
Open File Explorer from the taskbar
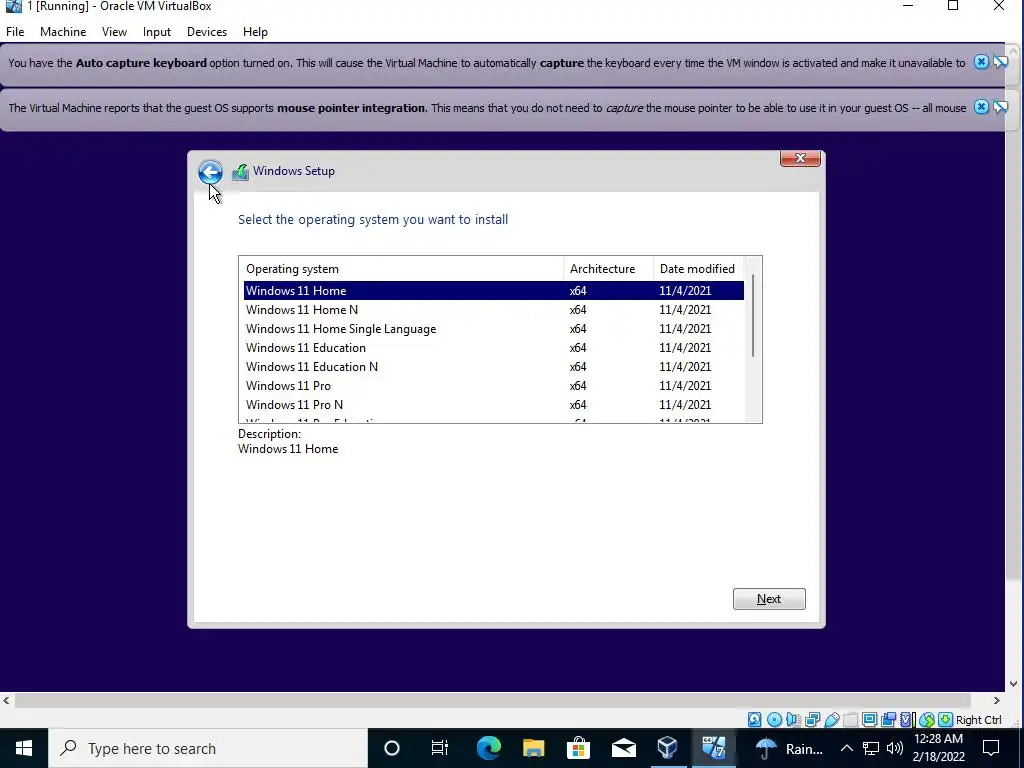pyautogui.click(x=534, y=748)
